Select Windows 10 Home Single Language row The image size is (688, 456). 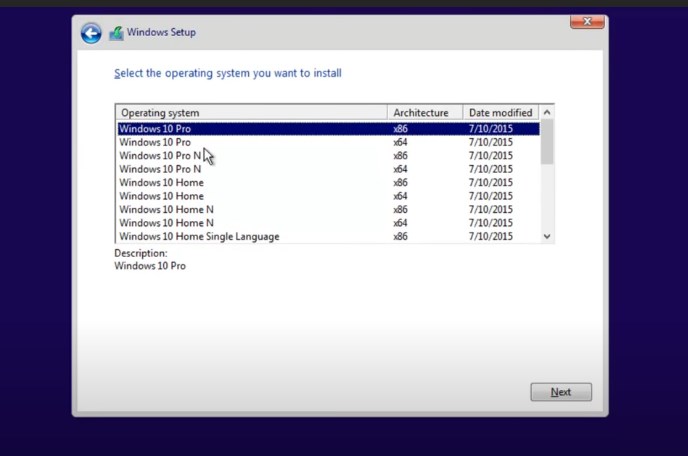click(329, 237)
